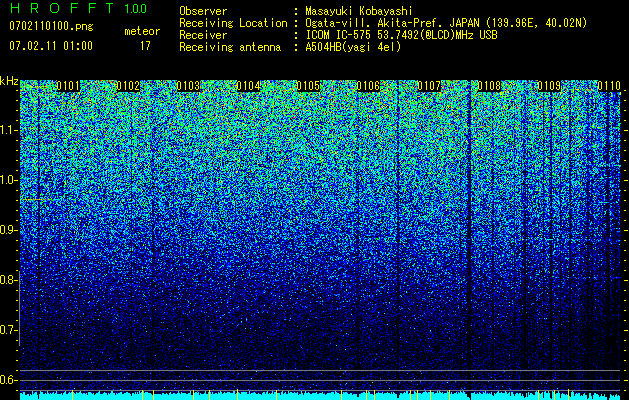Click the 0102 time marker label
The width and height of the screenshot is (629, 400).
[128, 86]
